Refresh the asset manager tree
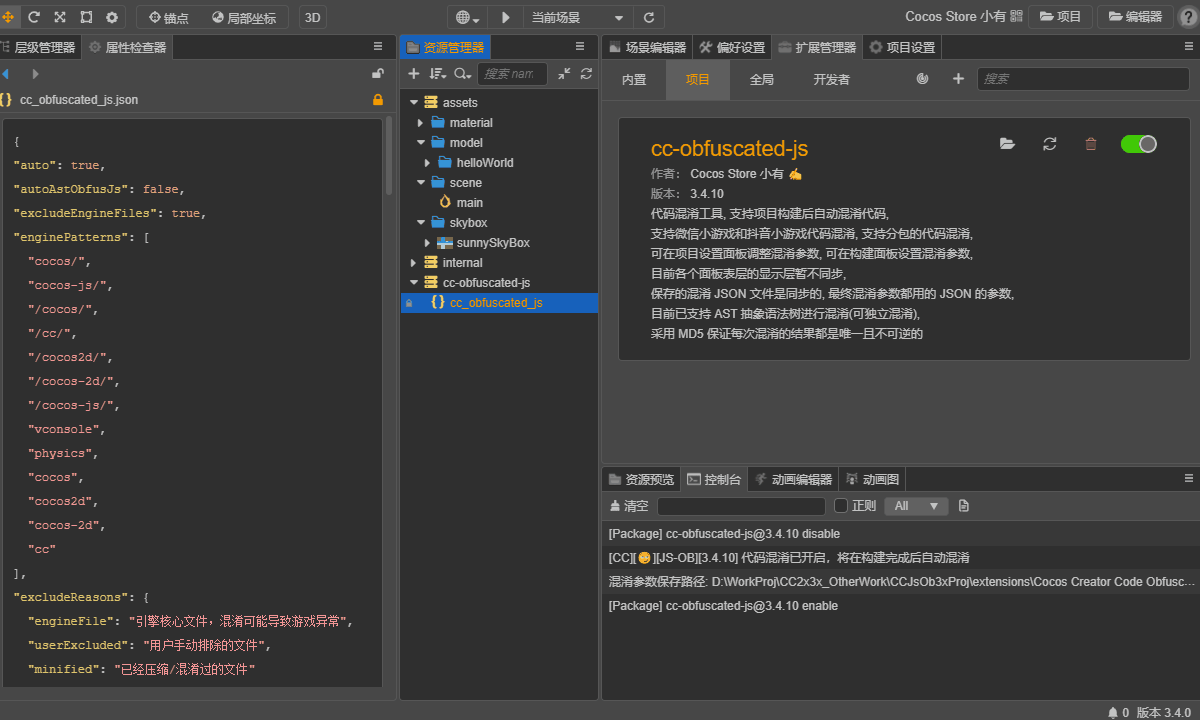The image size is (1200, 720). [x=586, y=74]
